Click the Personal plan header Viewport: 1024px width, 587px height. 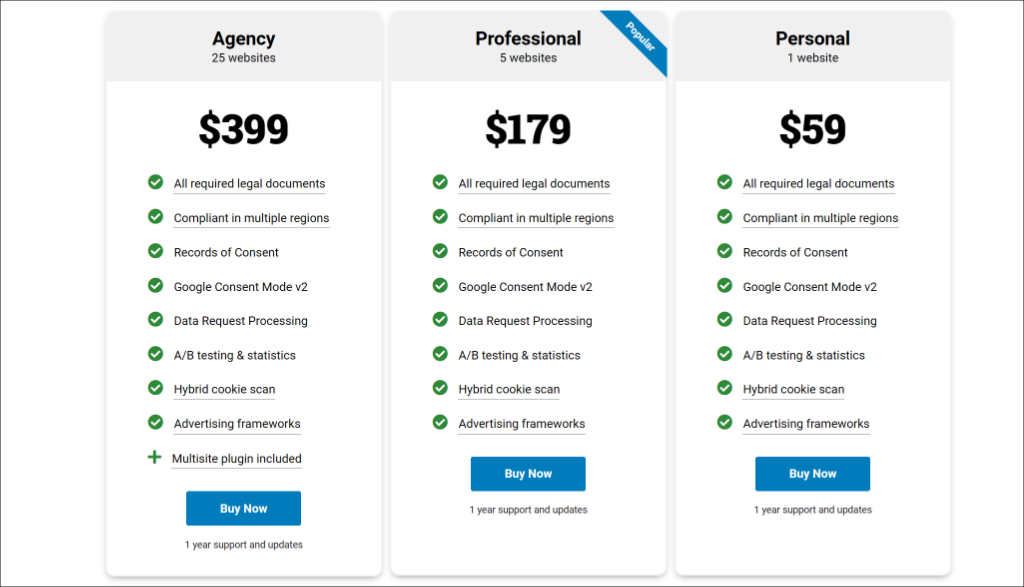812,38
